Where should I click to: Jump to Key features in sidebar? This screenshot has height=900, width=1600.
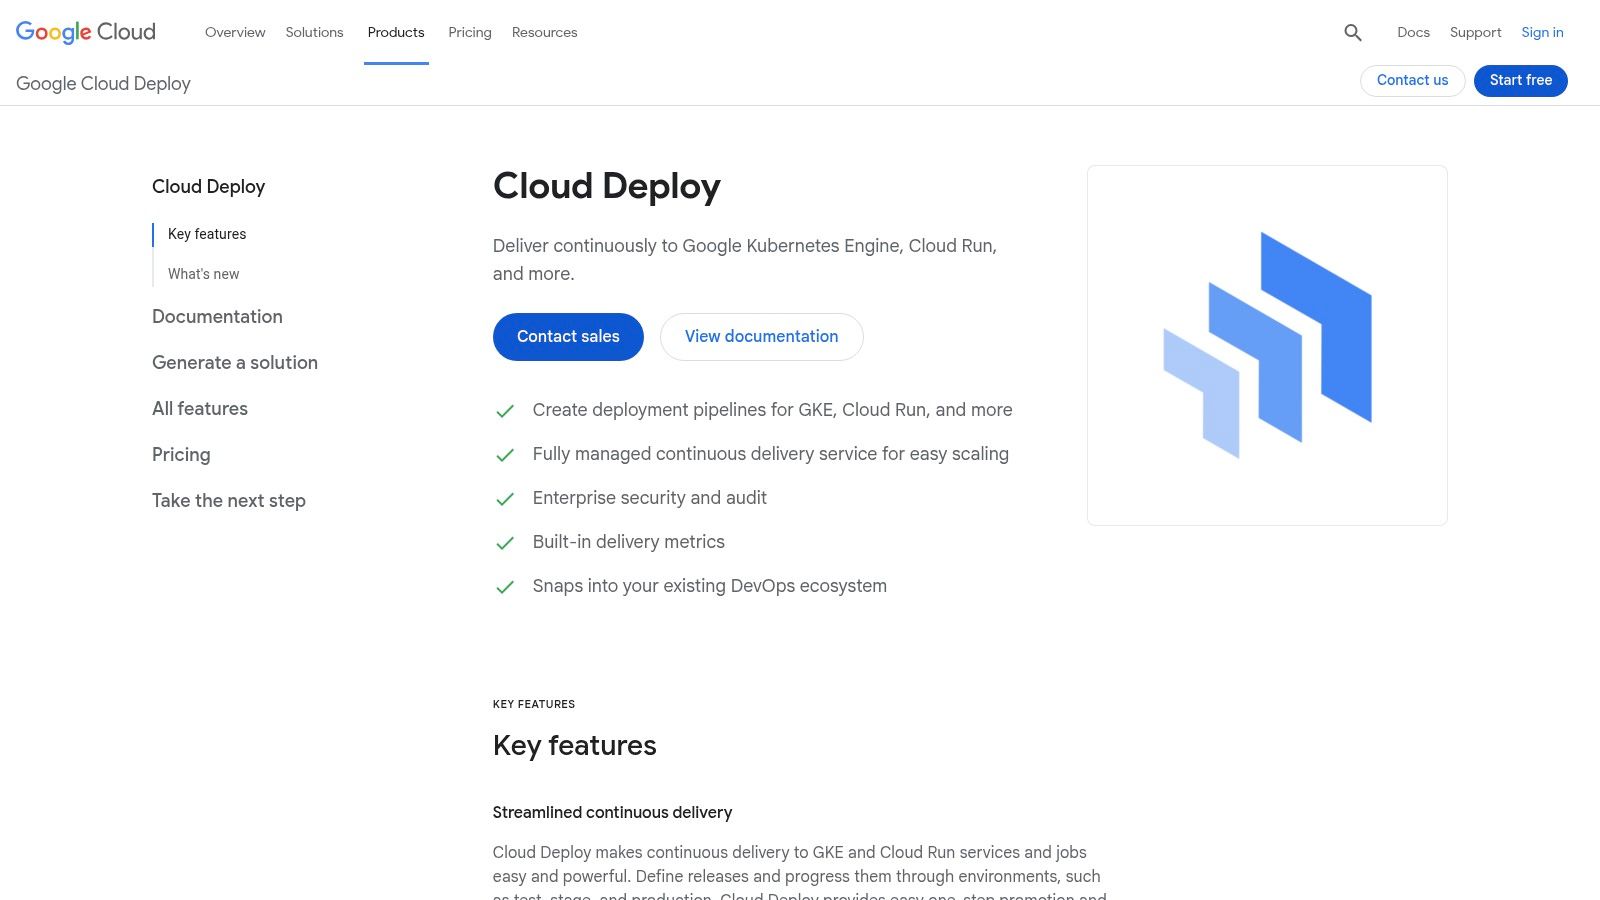(x=207, y=234)
